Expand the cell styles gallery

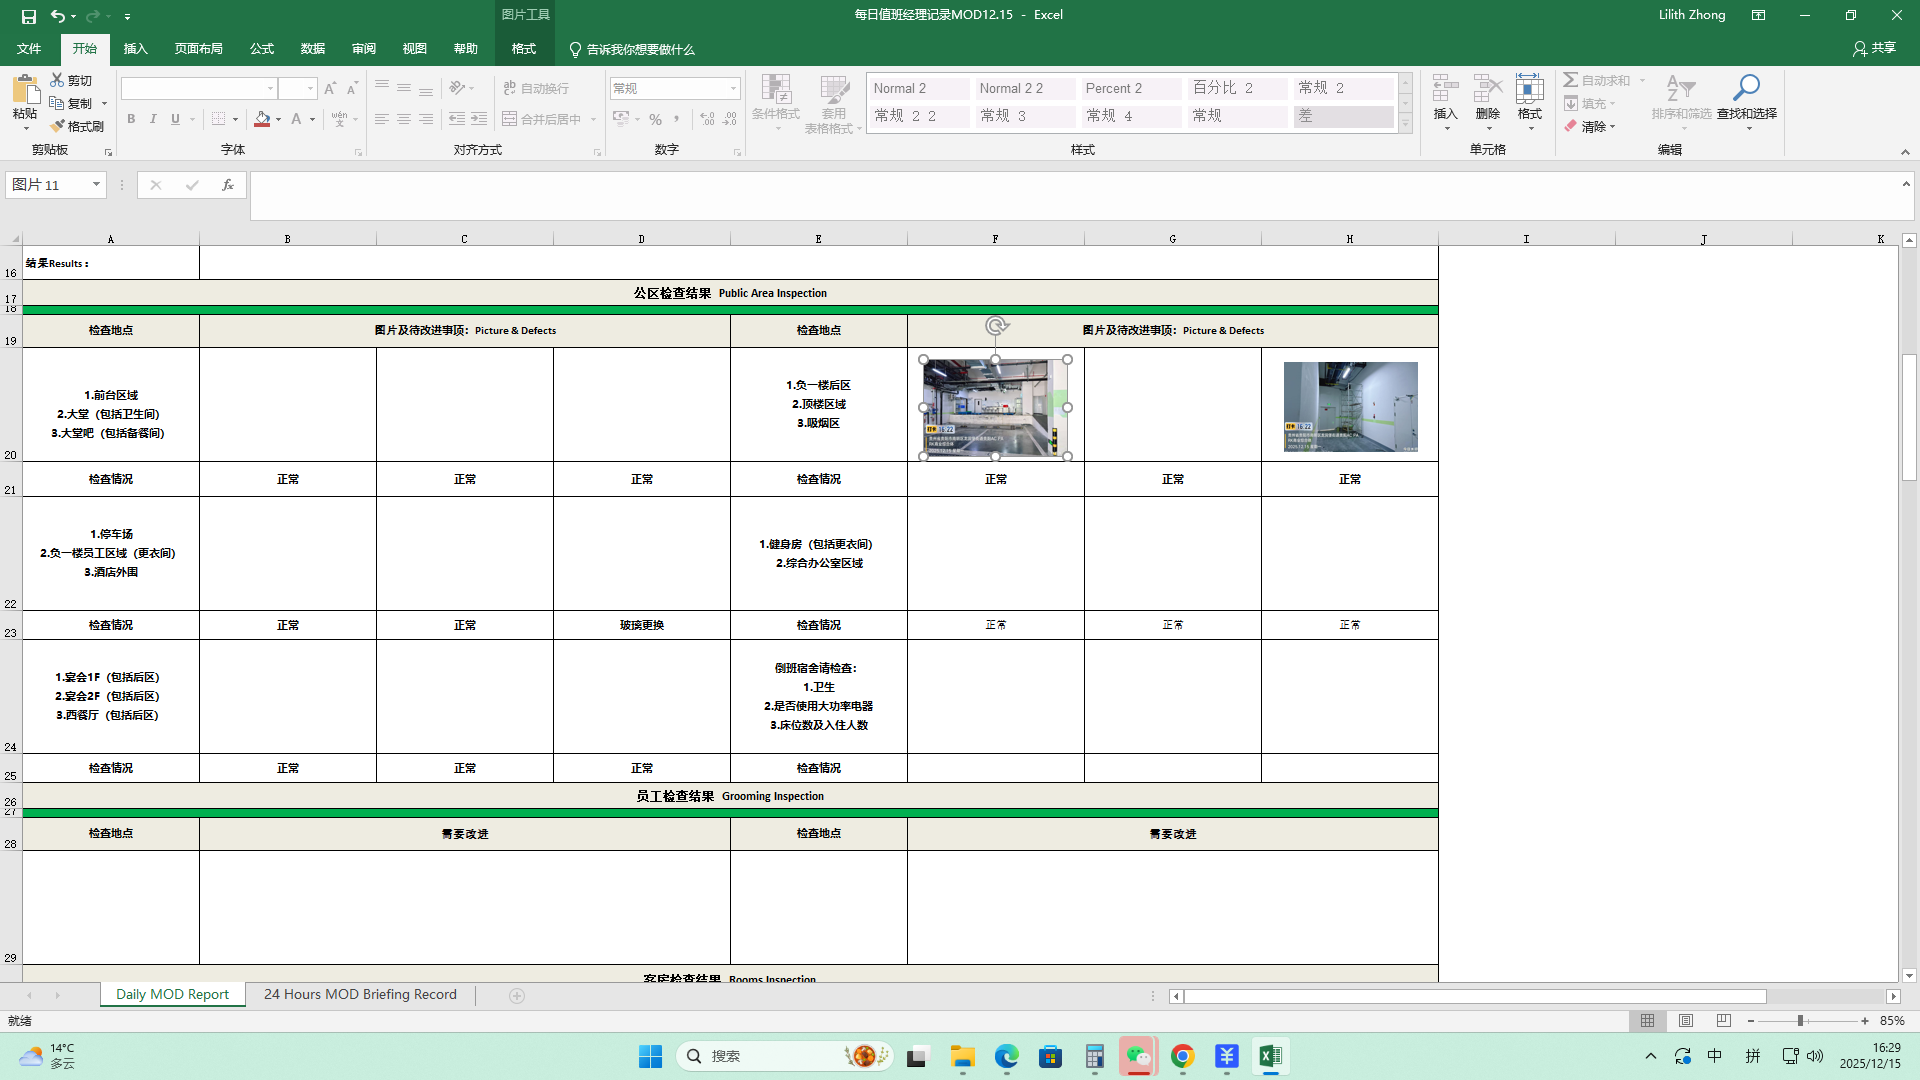(1405, 125)
